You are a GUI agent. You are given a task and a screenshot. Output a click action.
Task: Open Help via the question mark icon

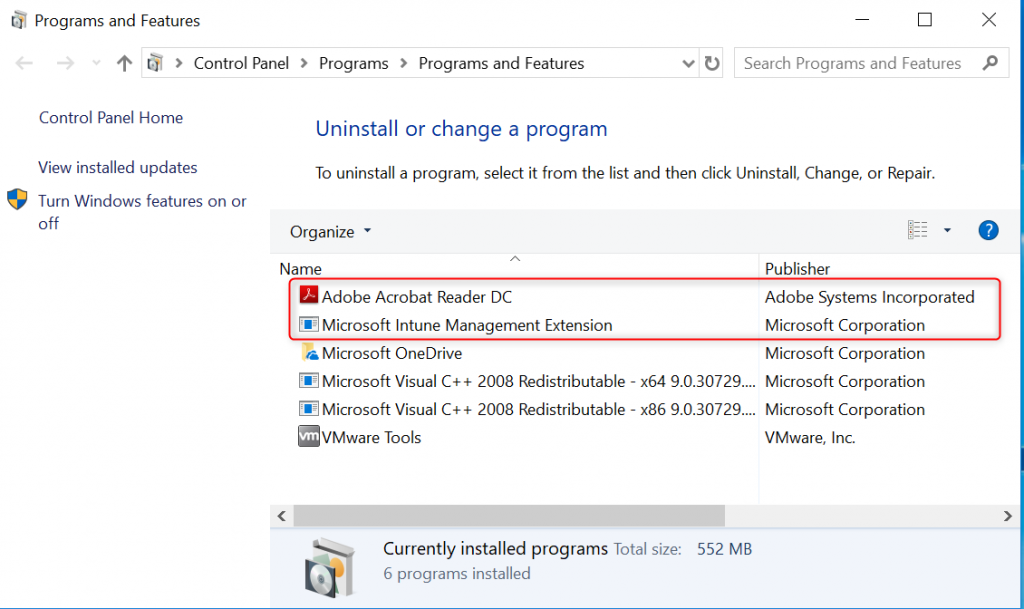[x=988, y=230]
